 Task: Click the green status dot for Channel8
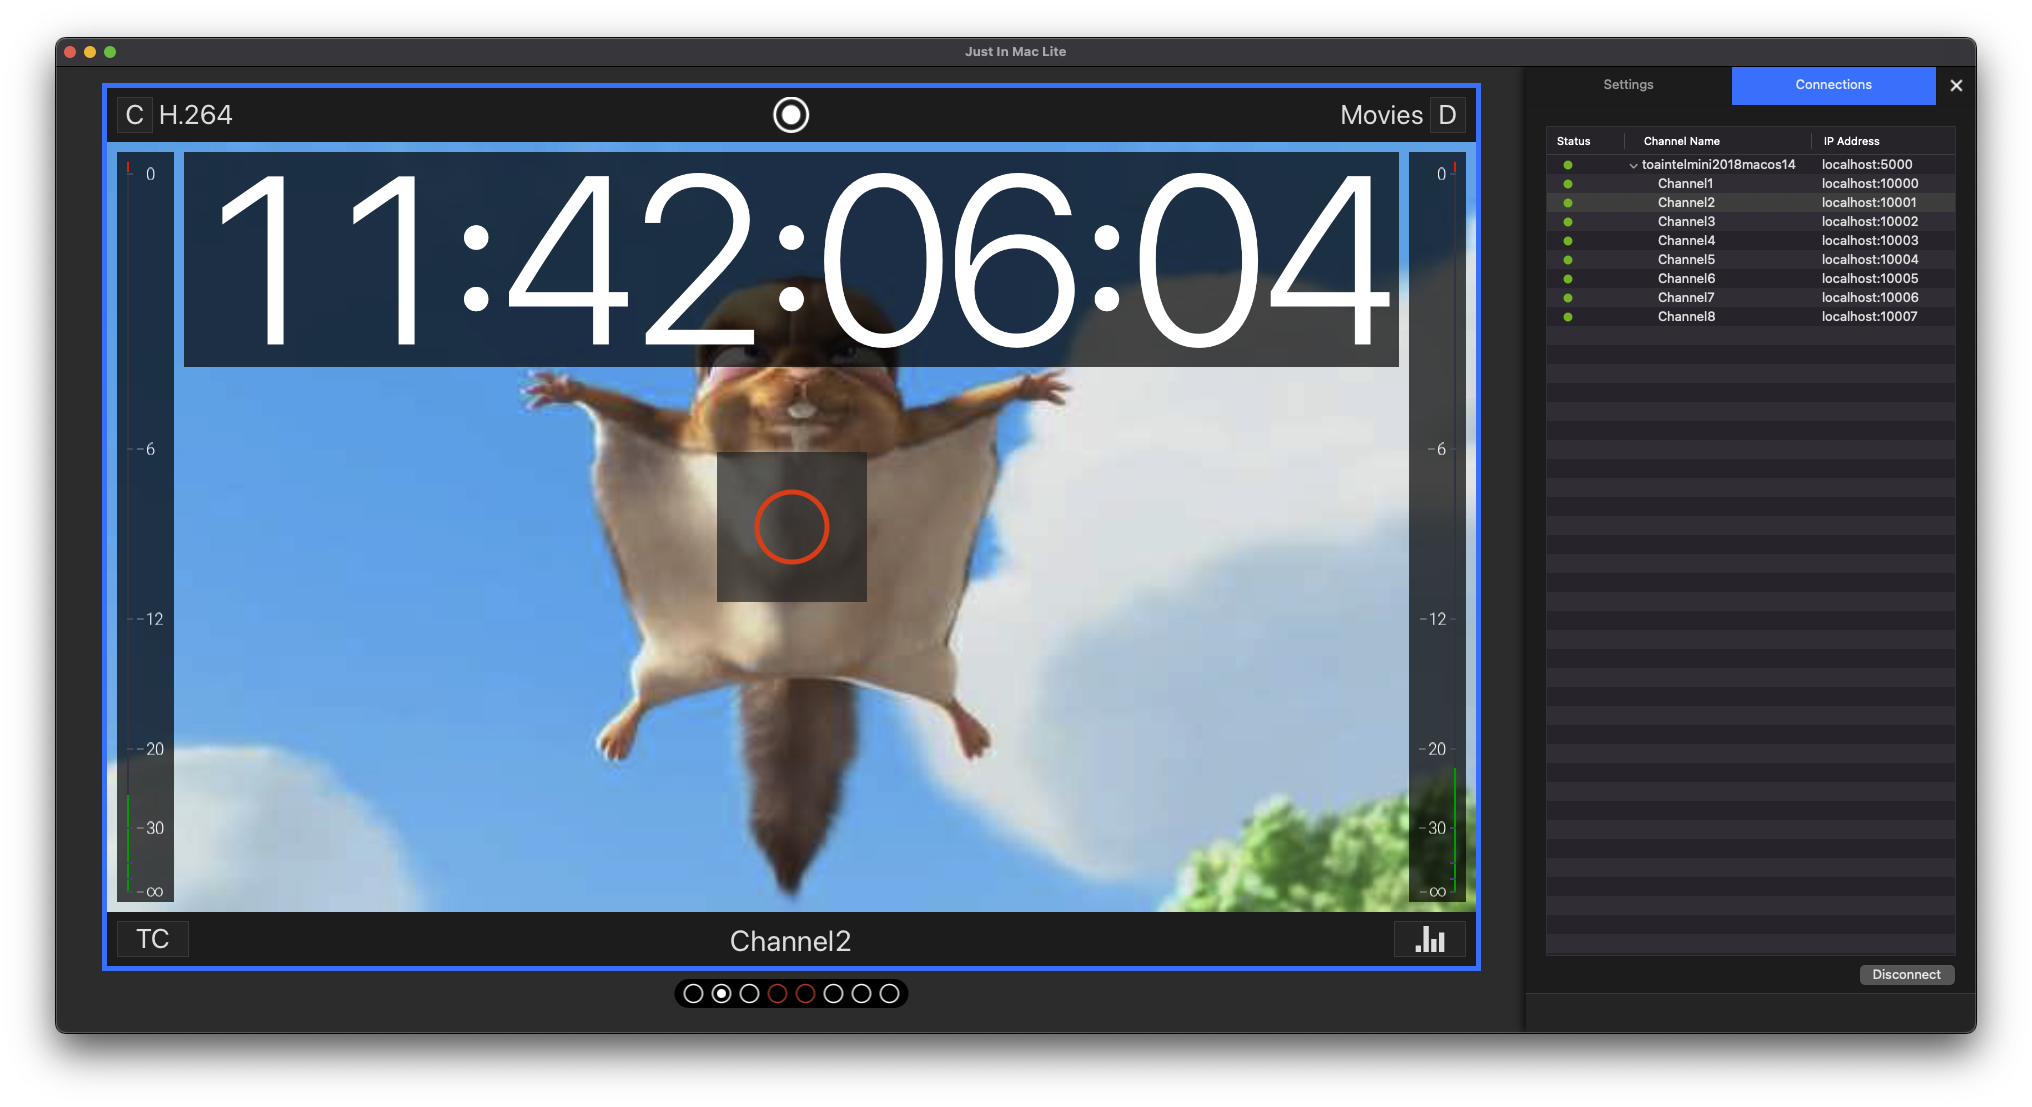click(x=1568, y=317)
